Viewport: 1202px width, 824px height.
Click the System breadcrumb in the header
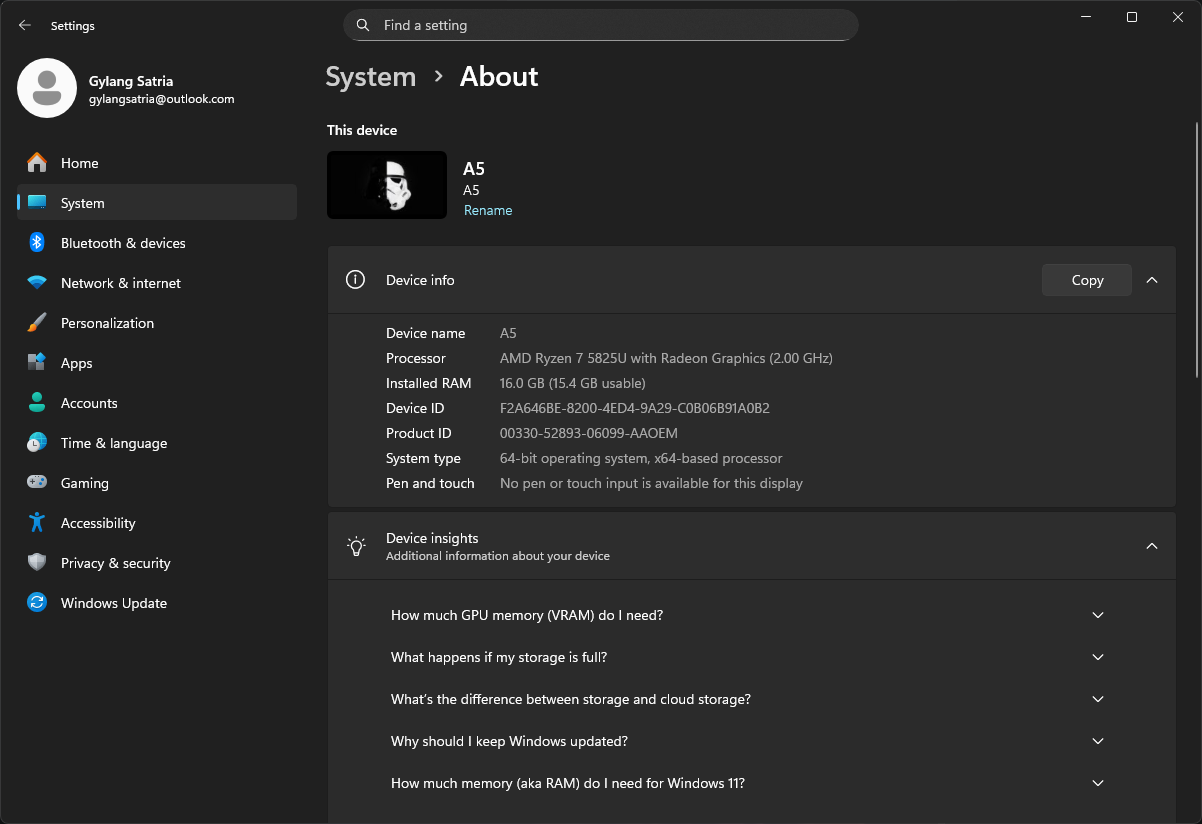(370, 77)
